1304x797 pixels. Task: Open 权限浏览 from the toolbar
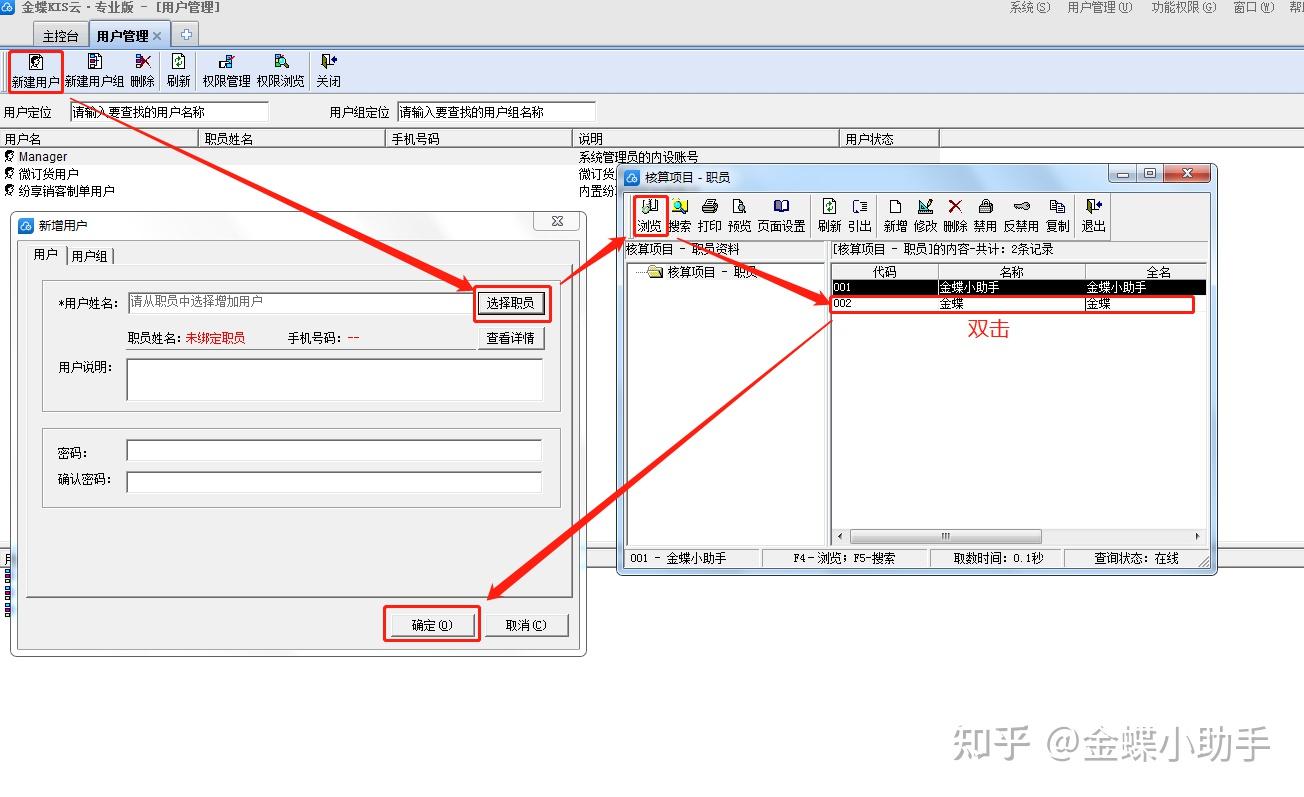point(280,71)
